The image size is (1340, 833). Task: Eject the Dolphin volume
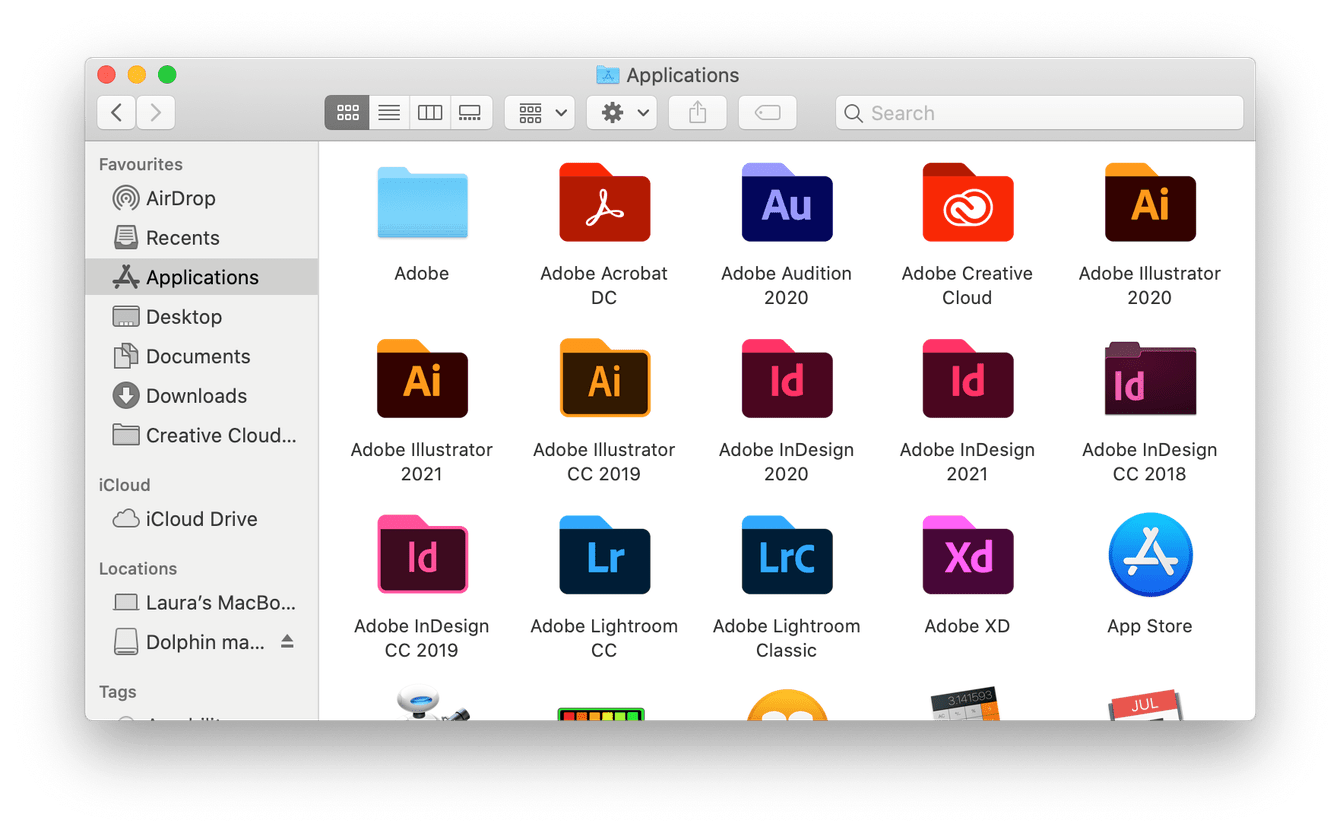click(x=287, y=642)
